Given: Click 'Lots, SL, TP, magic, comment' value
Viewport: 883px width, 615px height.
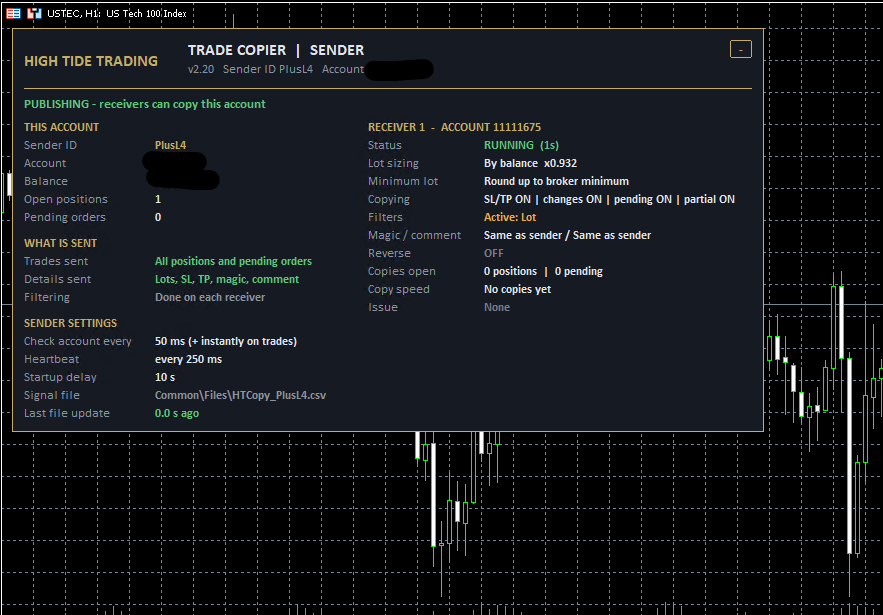Looking at the screenshot, I should click(227, 279).
